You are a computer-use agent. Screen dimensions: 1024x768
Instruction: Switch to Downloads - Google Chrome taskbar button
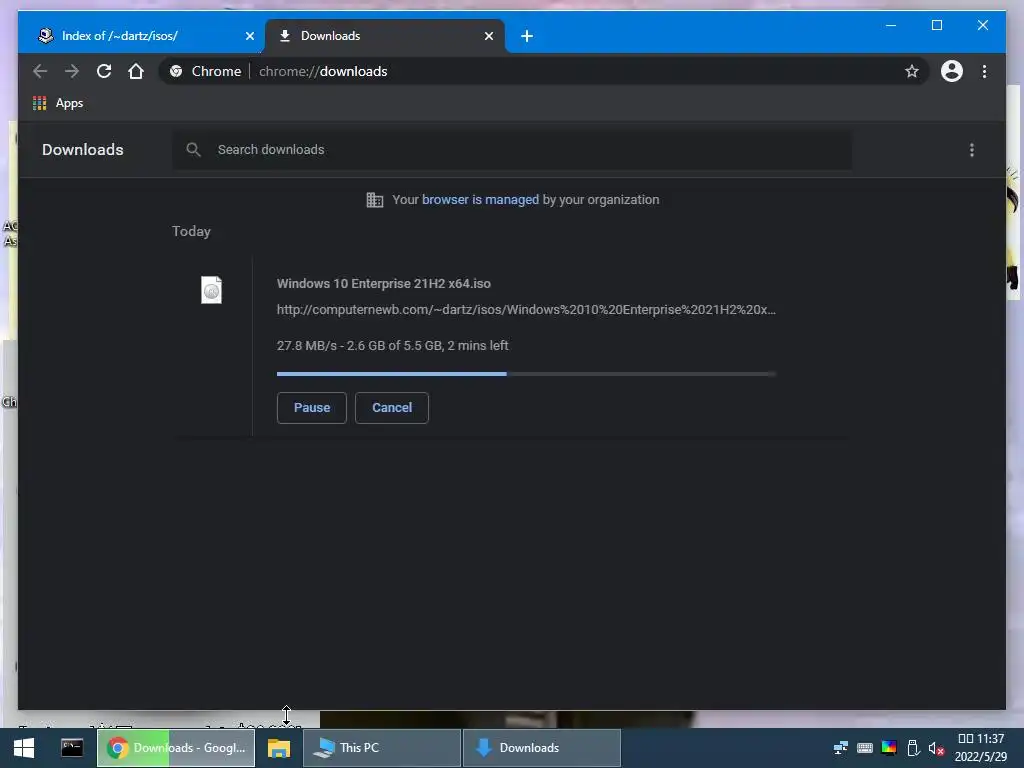pos(176,748)
